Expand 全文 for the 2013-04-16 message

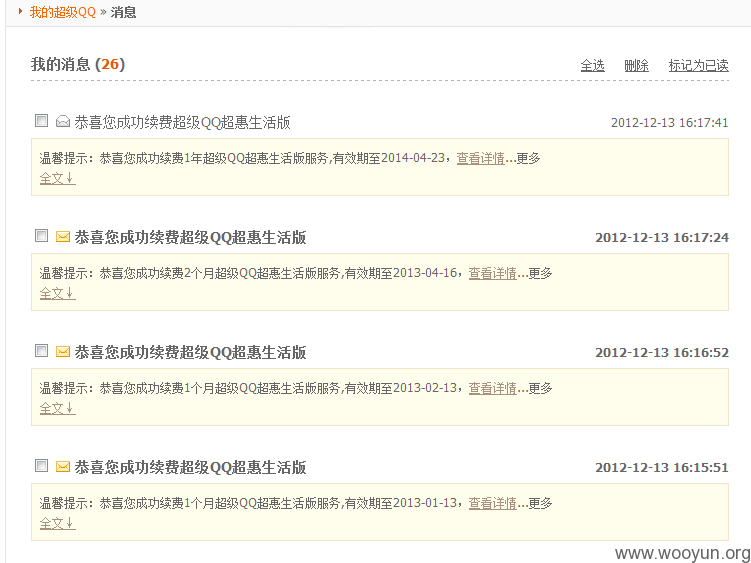[57, 293]
